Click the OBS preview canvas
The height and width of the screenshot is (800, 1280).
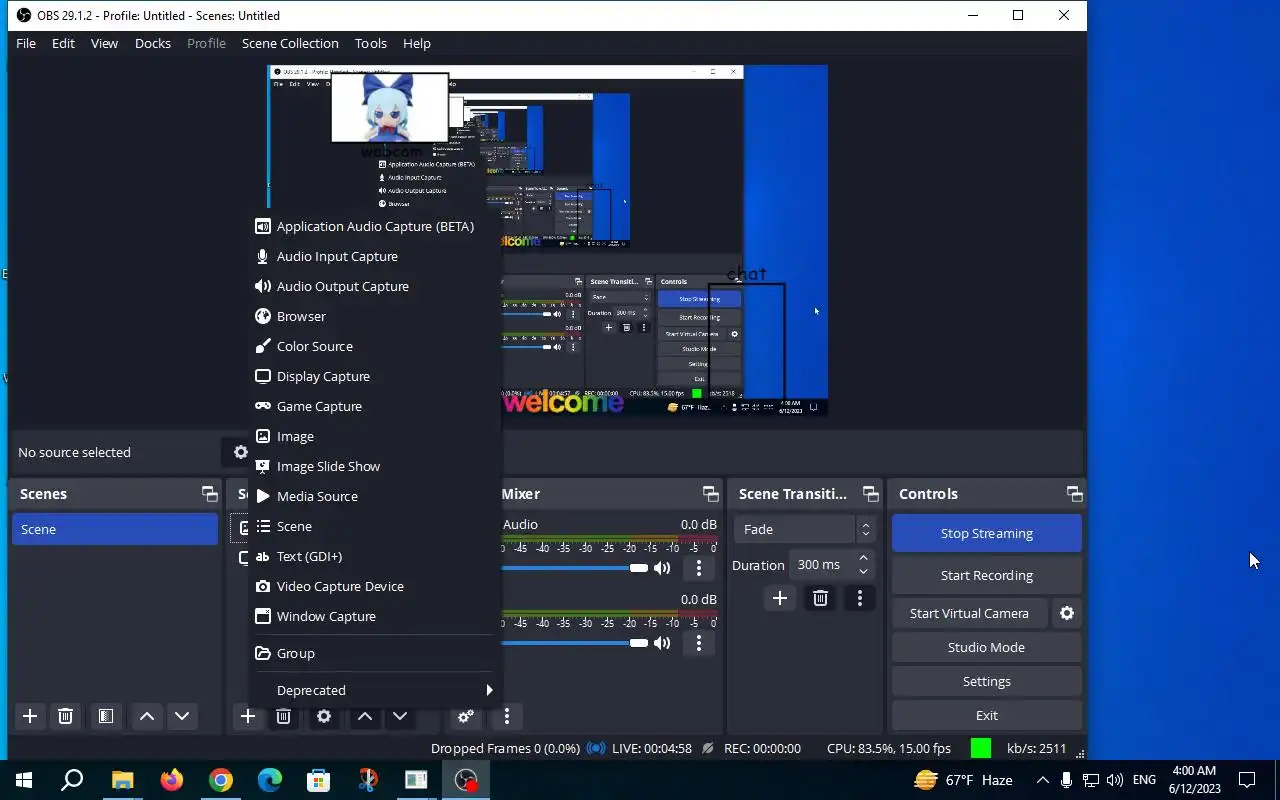click(x=547, y=240)
